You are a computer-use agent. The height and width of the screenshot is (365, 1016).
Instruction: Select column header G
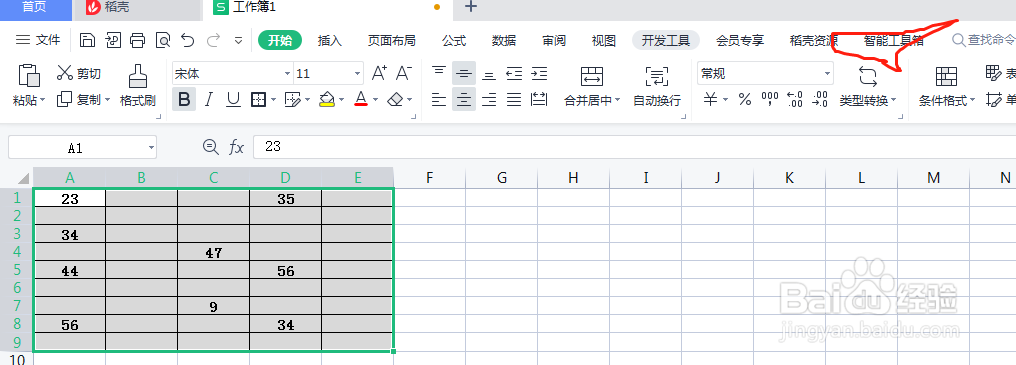(502, 178)
